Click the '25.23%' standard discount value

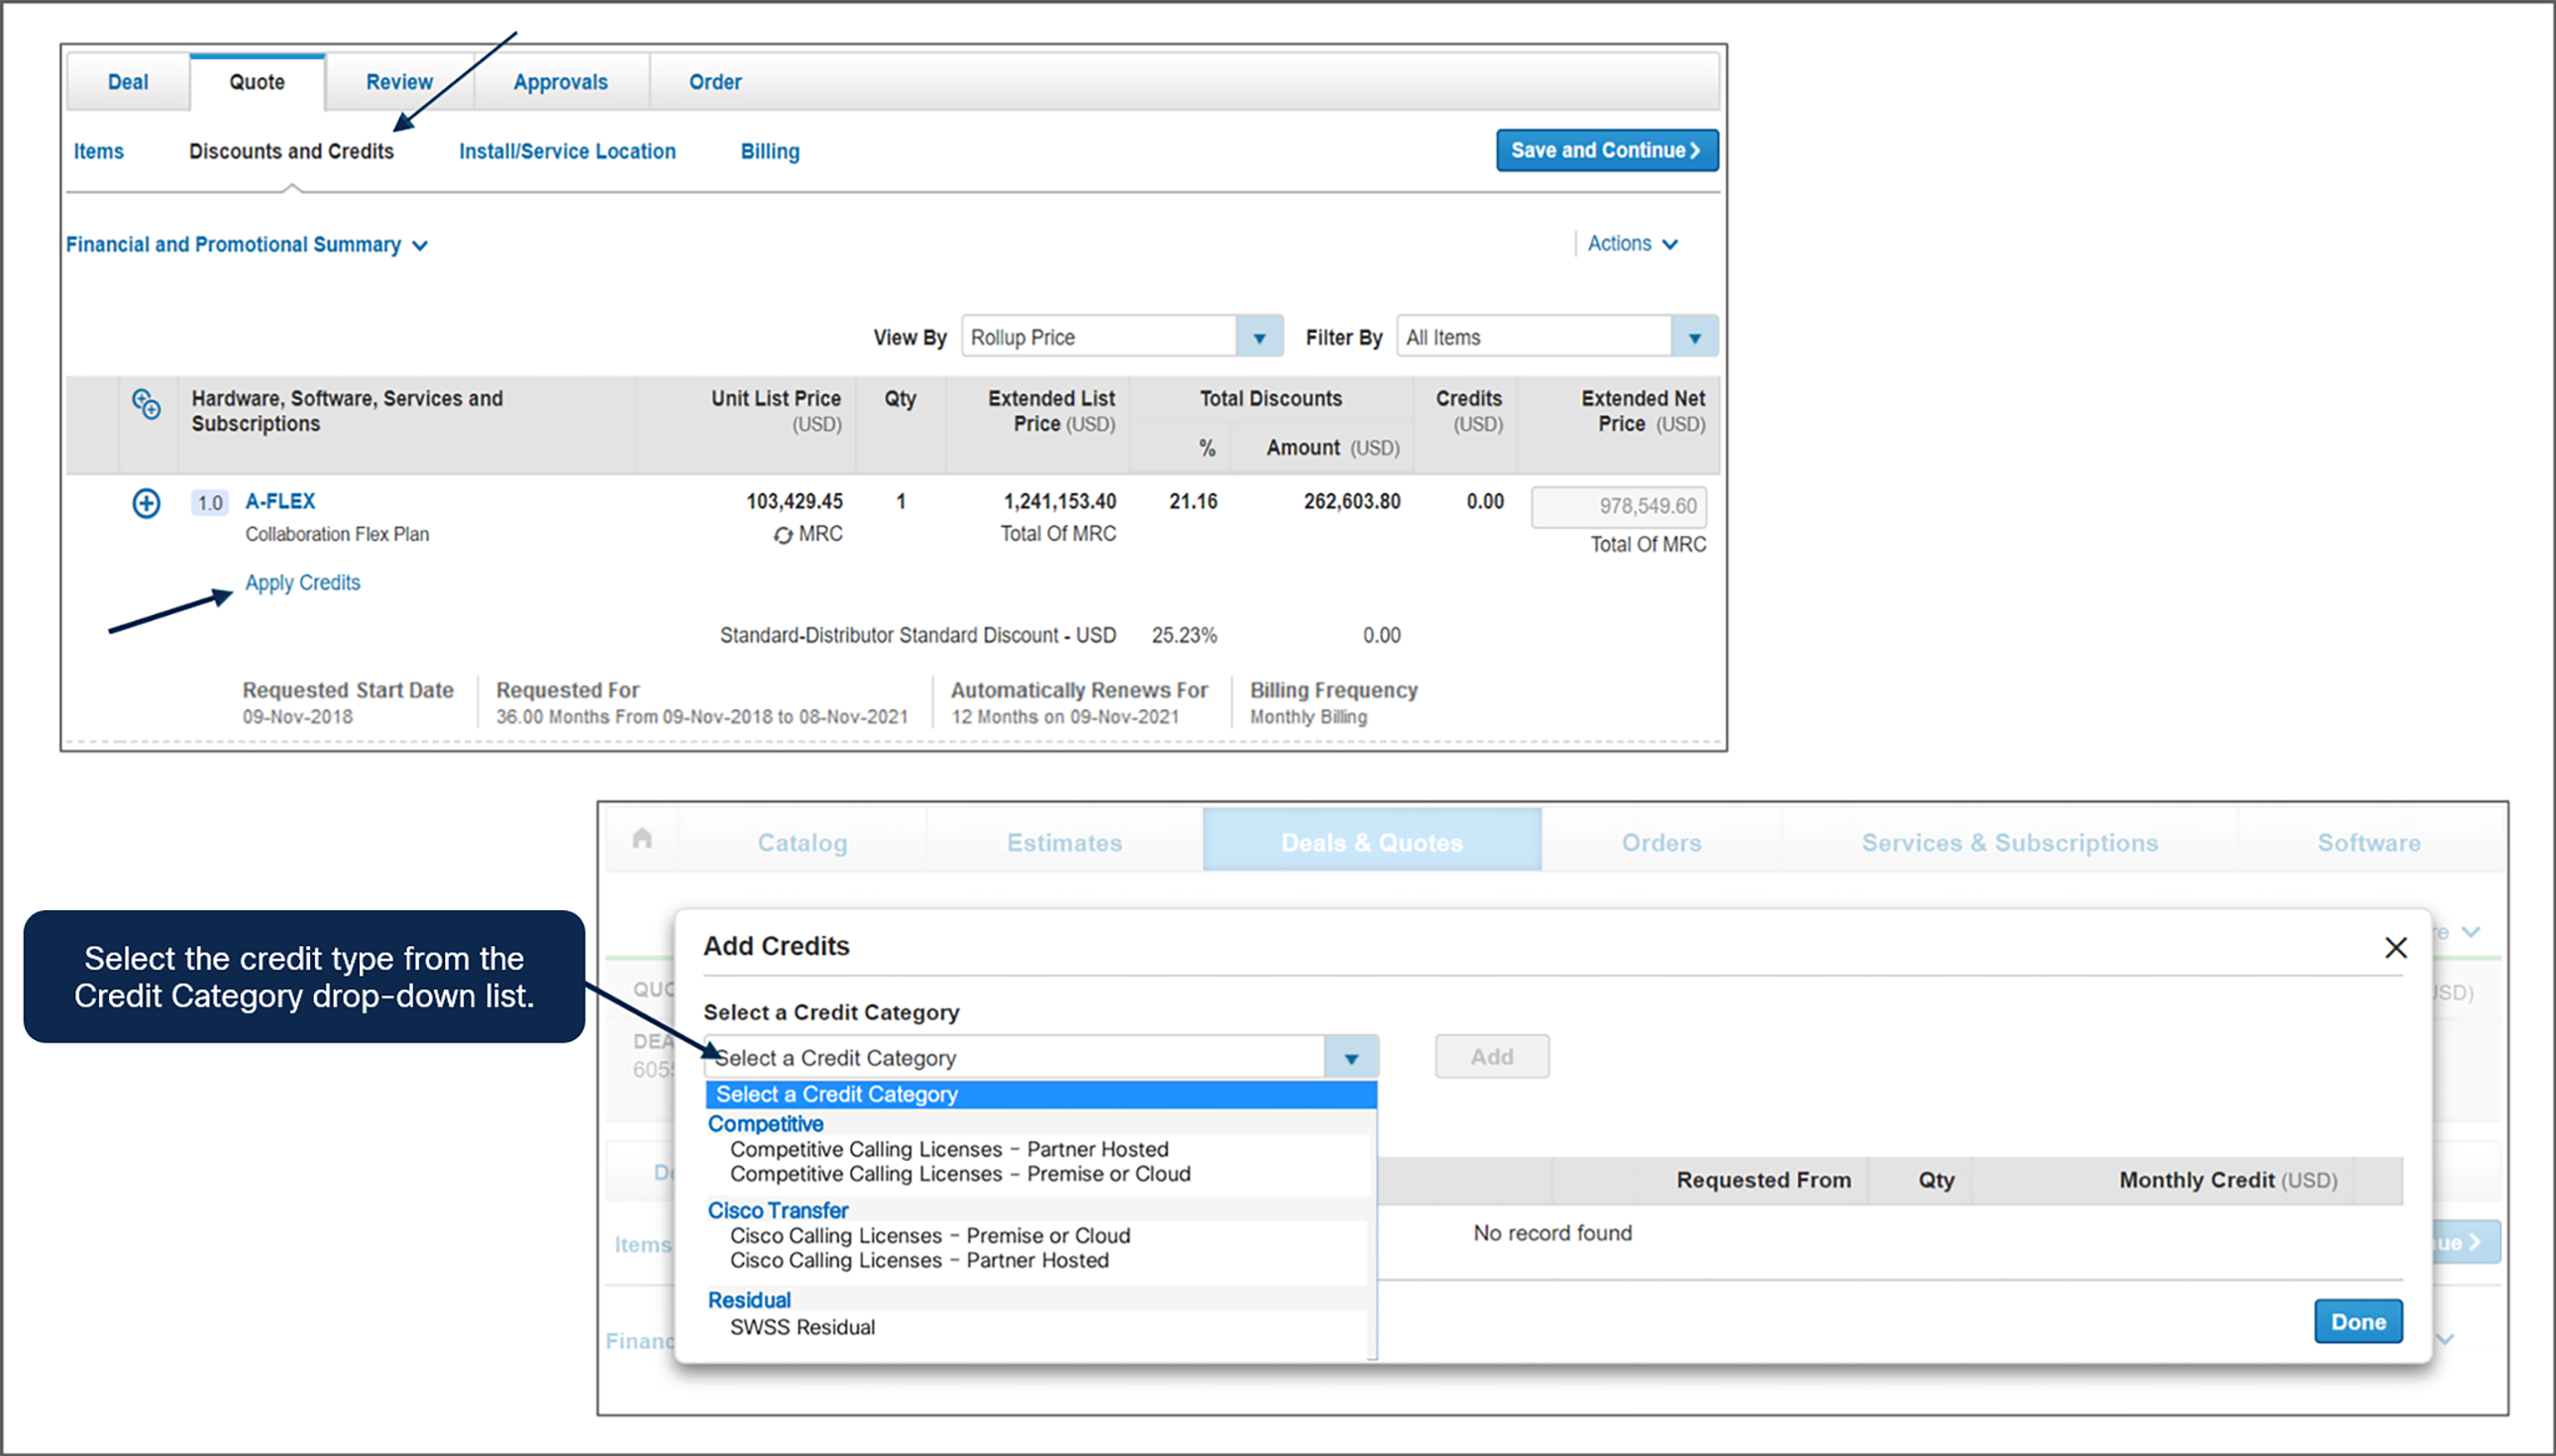[x=1184, y=636]
